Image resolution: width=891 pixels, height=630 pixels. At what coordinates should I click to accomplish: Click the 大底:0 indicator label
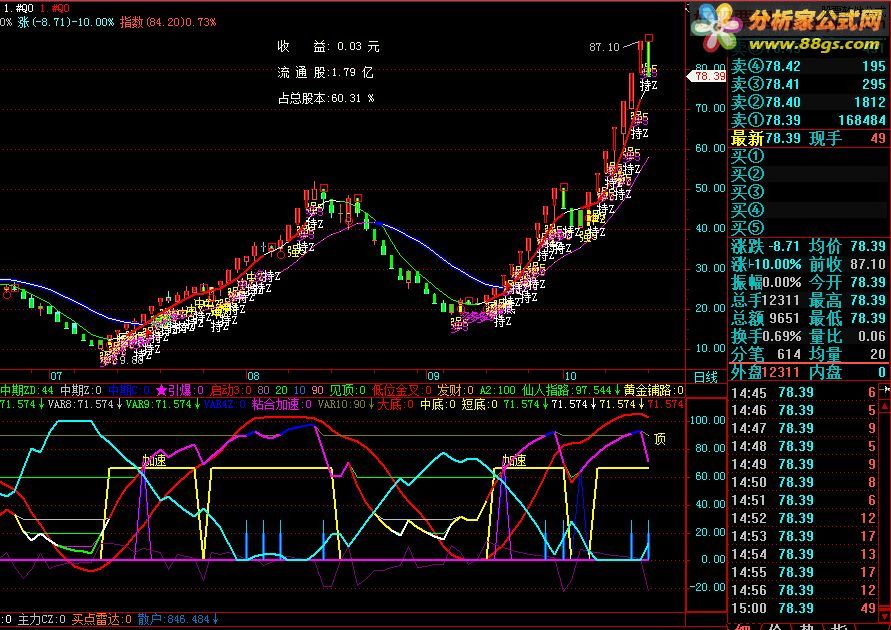(x=396, y=404)
